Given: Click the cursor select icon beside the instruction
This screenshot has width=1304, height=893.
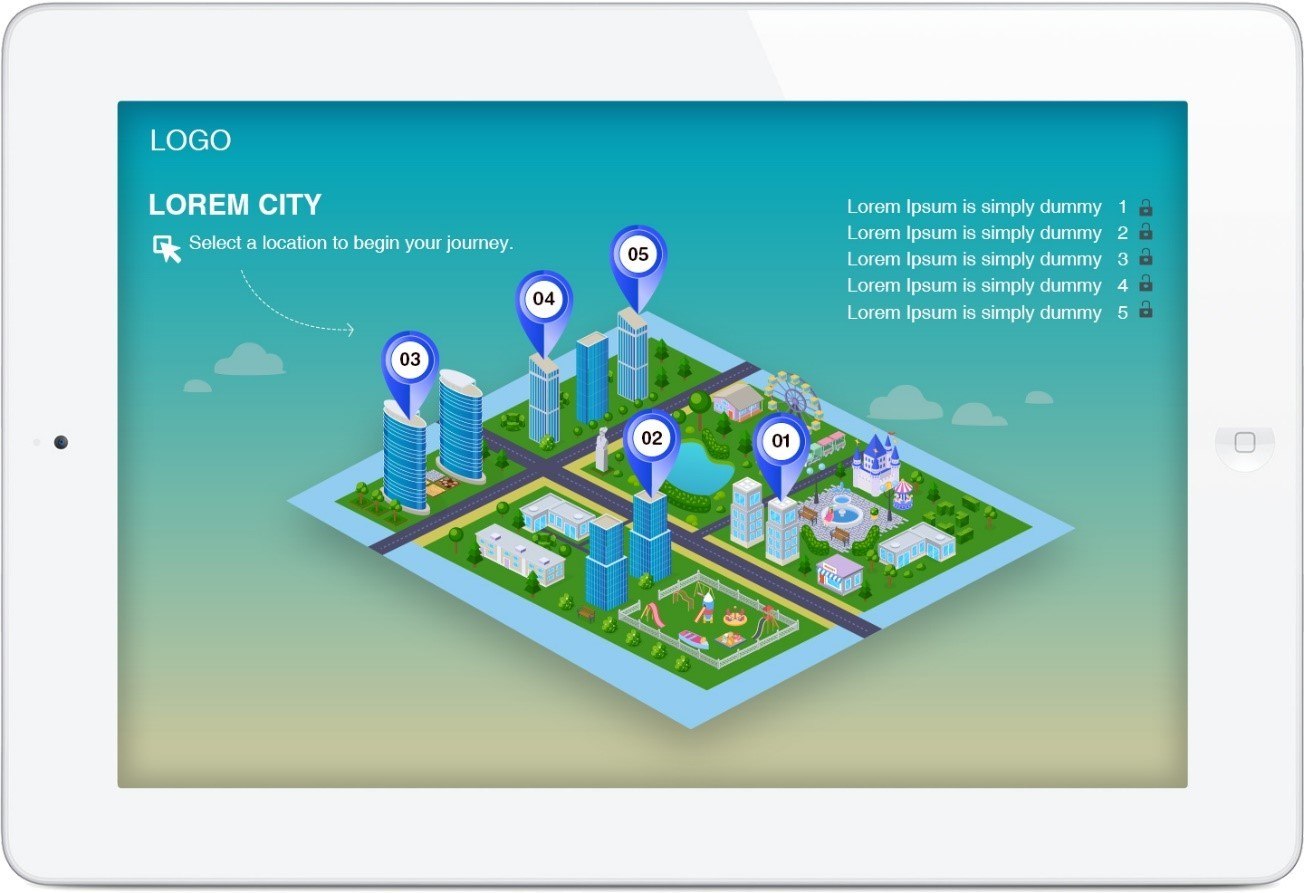Looking at the screenshot, I should tap(166, 247).
